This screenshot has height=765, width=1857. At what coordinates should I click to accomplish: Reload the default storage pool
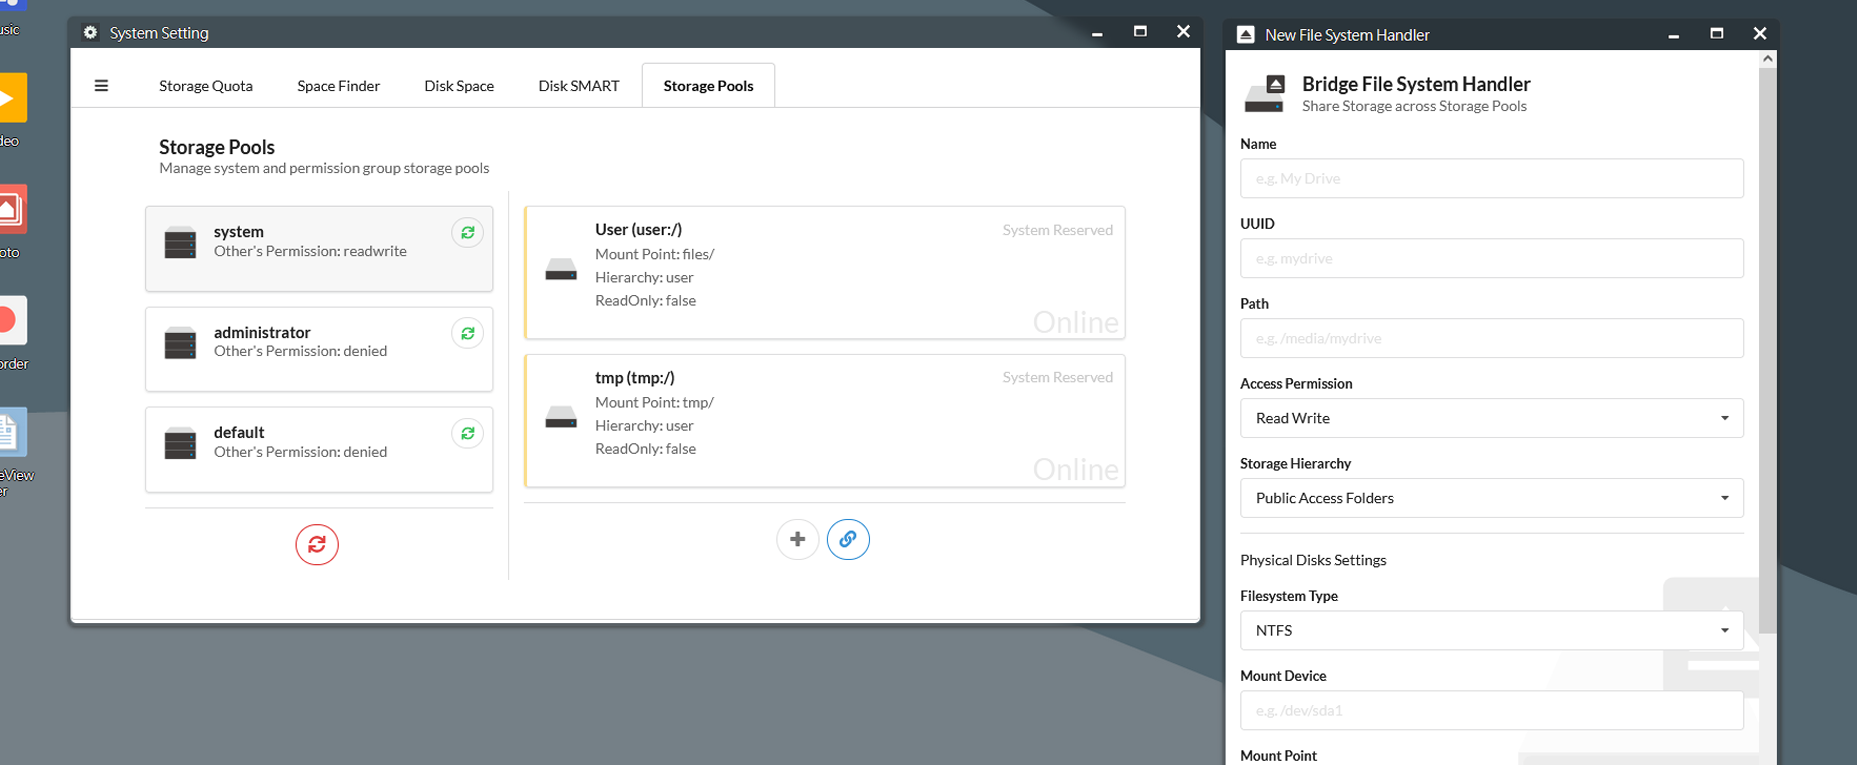(x=467, y=433)
